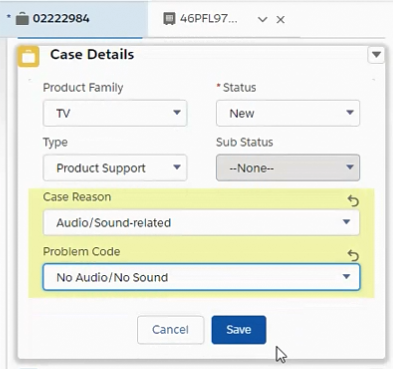This screenshot has height=369, width=393.
Task: Click the Status field label
Action: coord(239,88)
